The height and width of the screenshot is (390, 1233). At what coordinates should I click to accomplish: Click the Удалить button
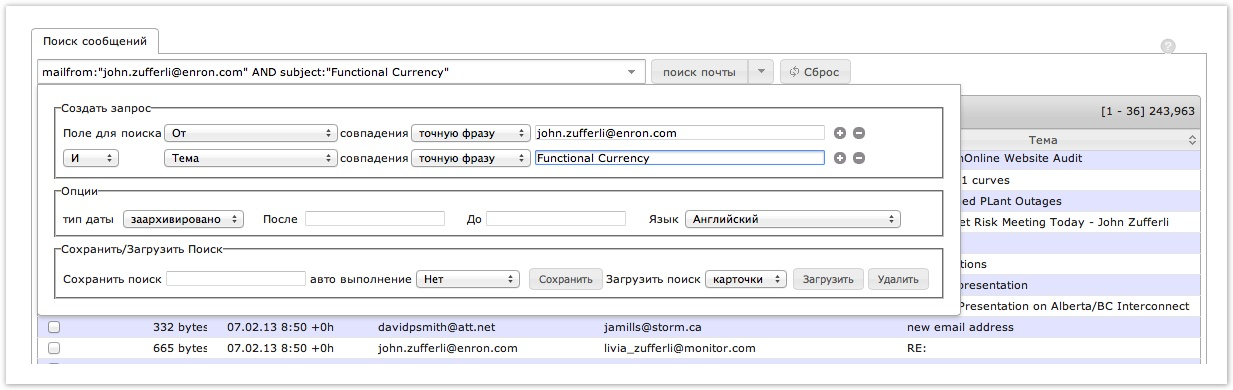pyautogui.click(x=898, y=280)
